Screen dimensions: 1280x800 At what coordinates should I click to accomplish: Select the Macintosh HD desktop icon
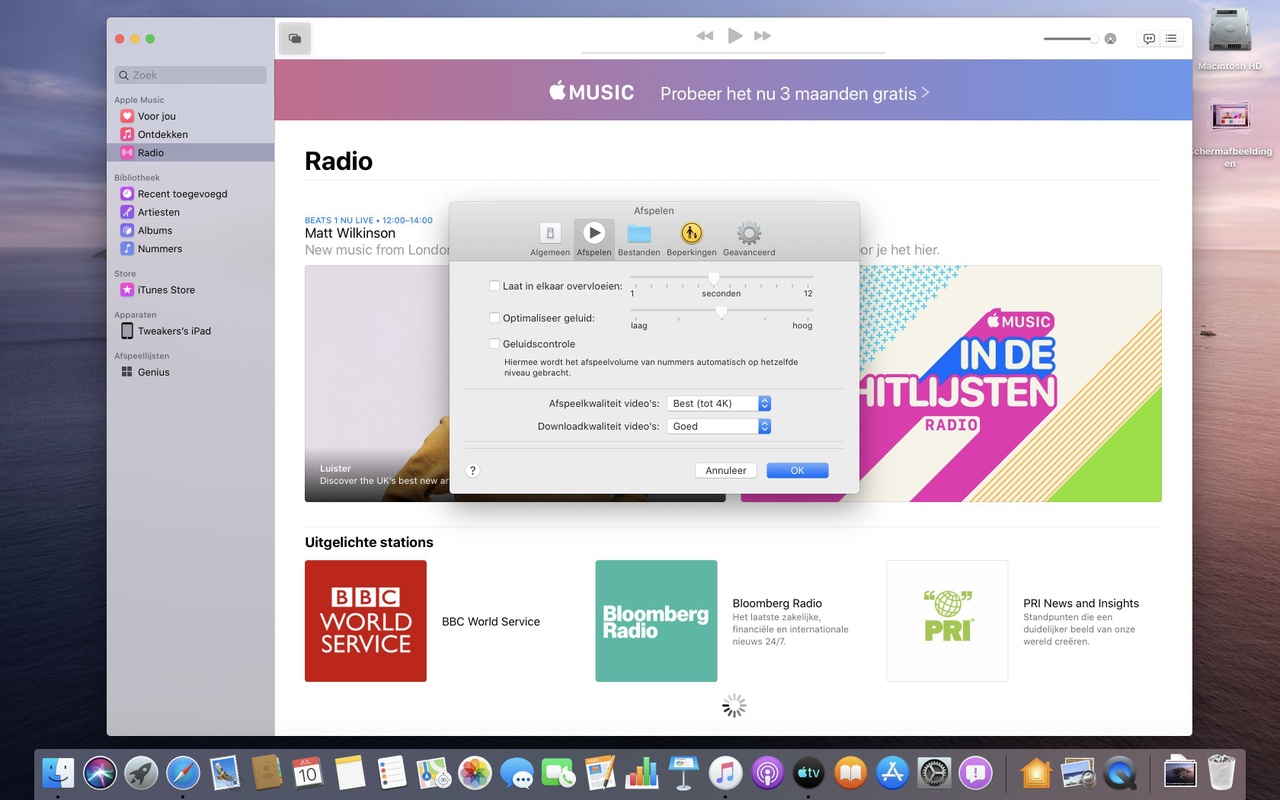(1229, 40)
